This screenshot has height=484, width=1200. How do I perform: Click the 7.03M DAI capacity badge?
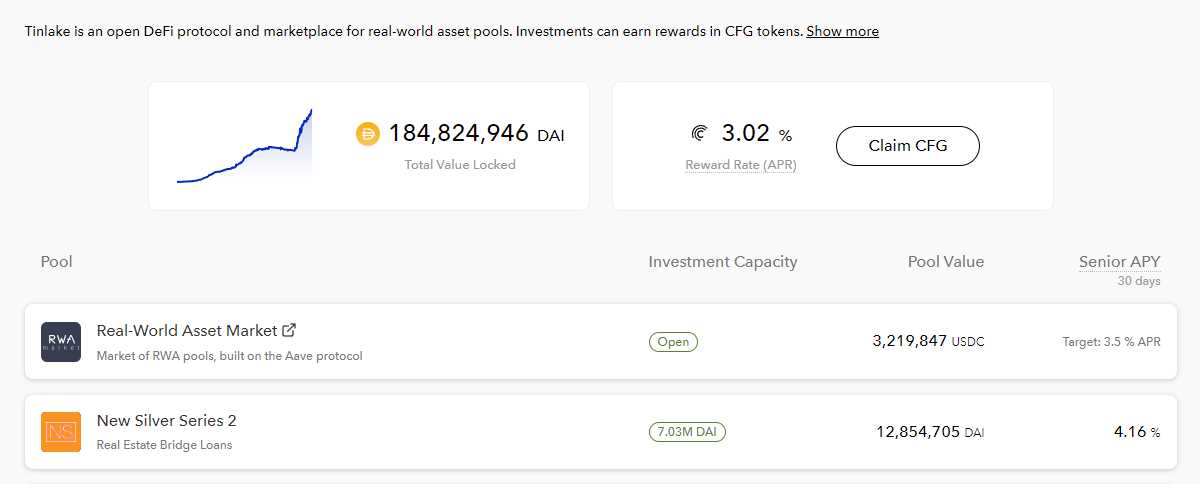pyautogui.click(x=687, y=432)
